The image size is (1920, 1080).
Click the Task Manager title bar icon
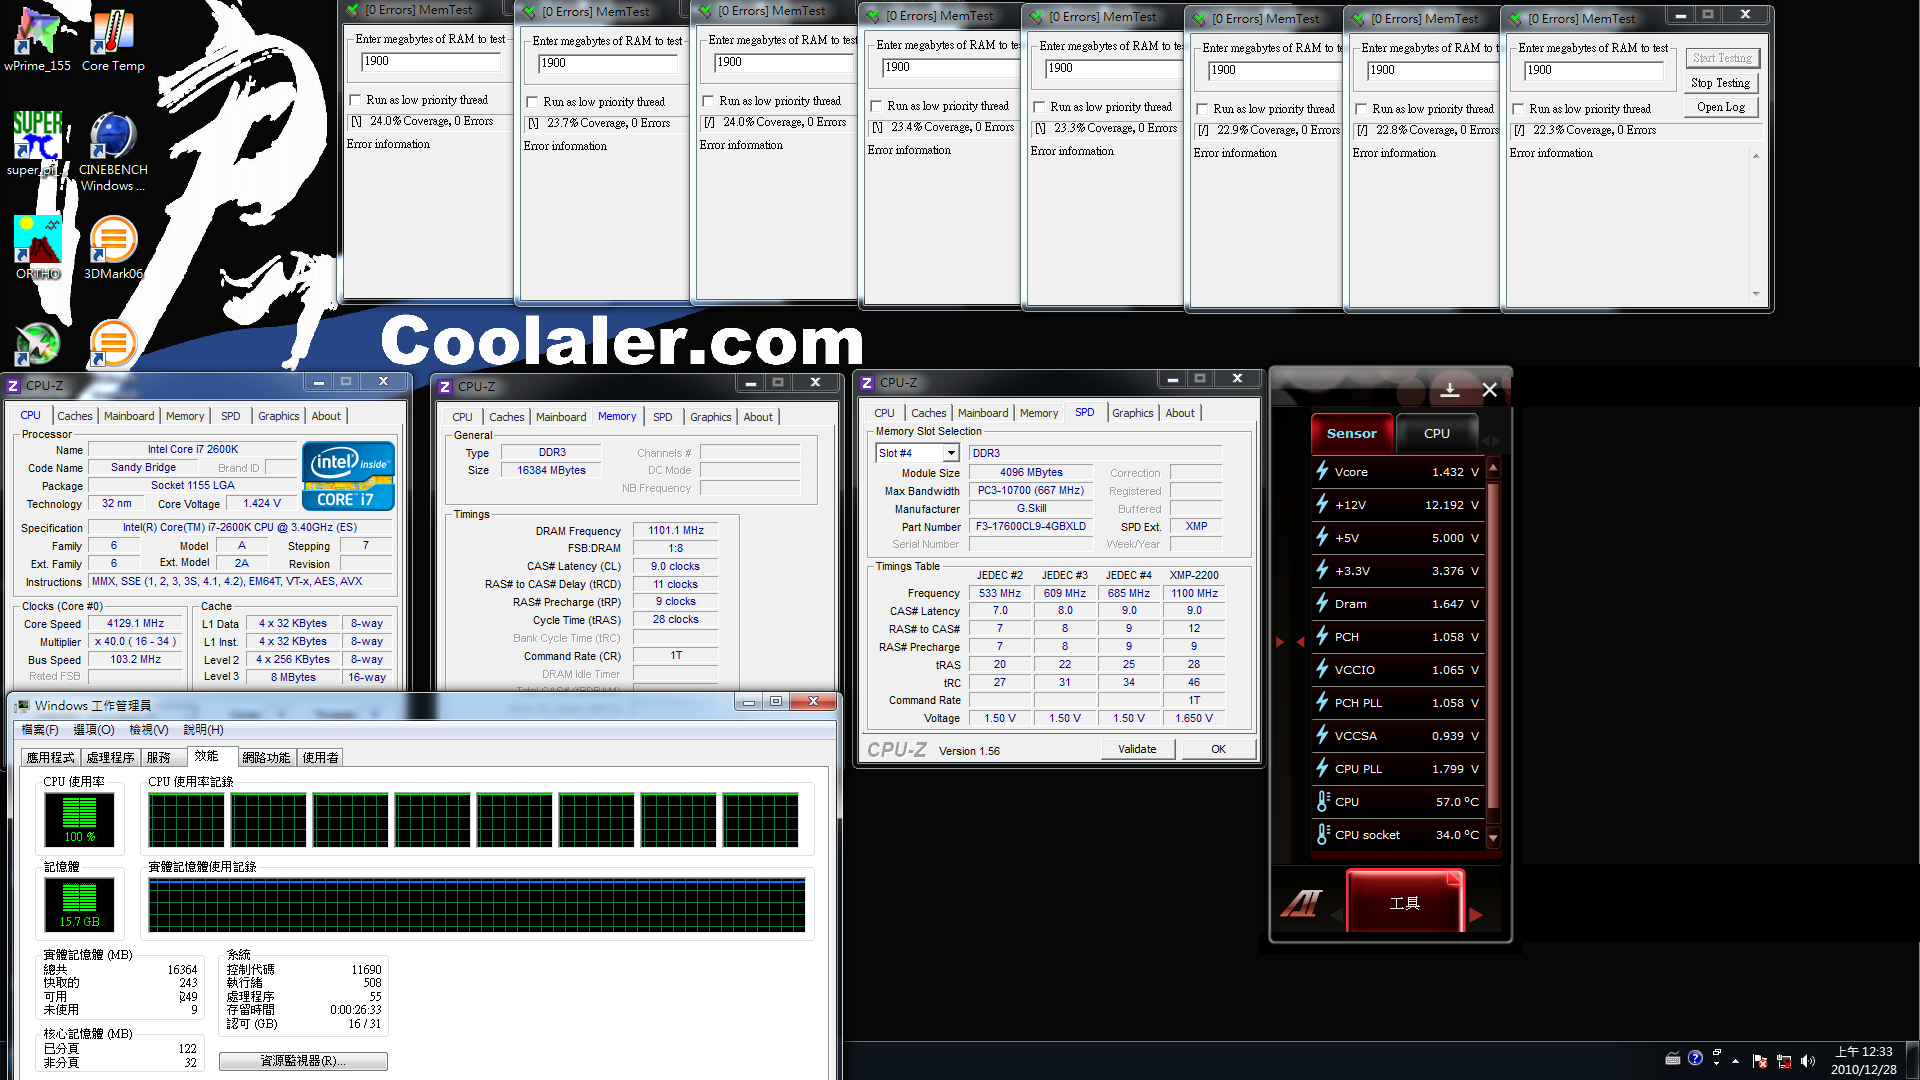pos(22,705)
